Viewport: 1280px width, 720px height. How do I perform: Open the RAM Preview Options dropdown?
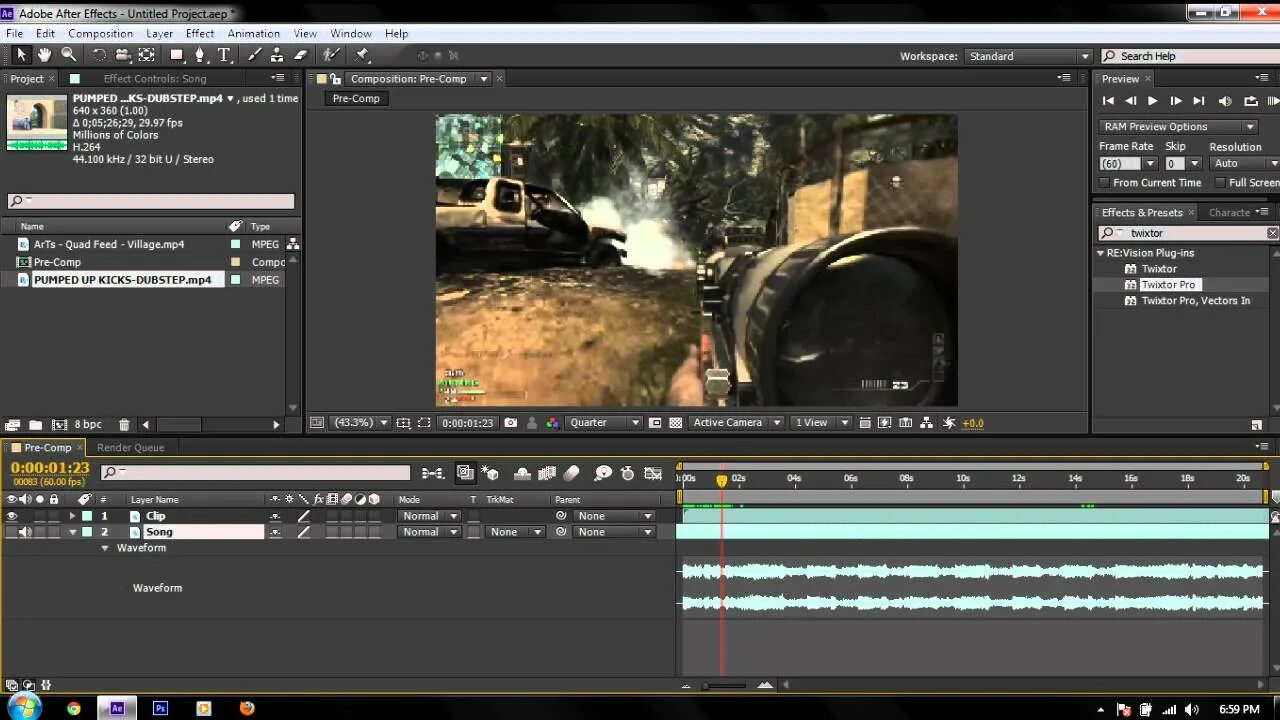pos(1178,127)
